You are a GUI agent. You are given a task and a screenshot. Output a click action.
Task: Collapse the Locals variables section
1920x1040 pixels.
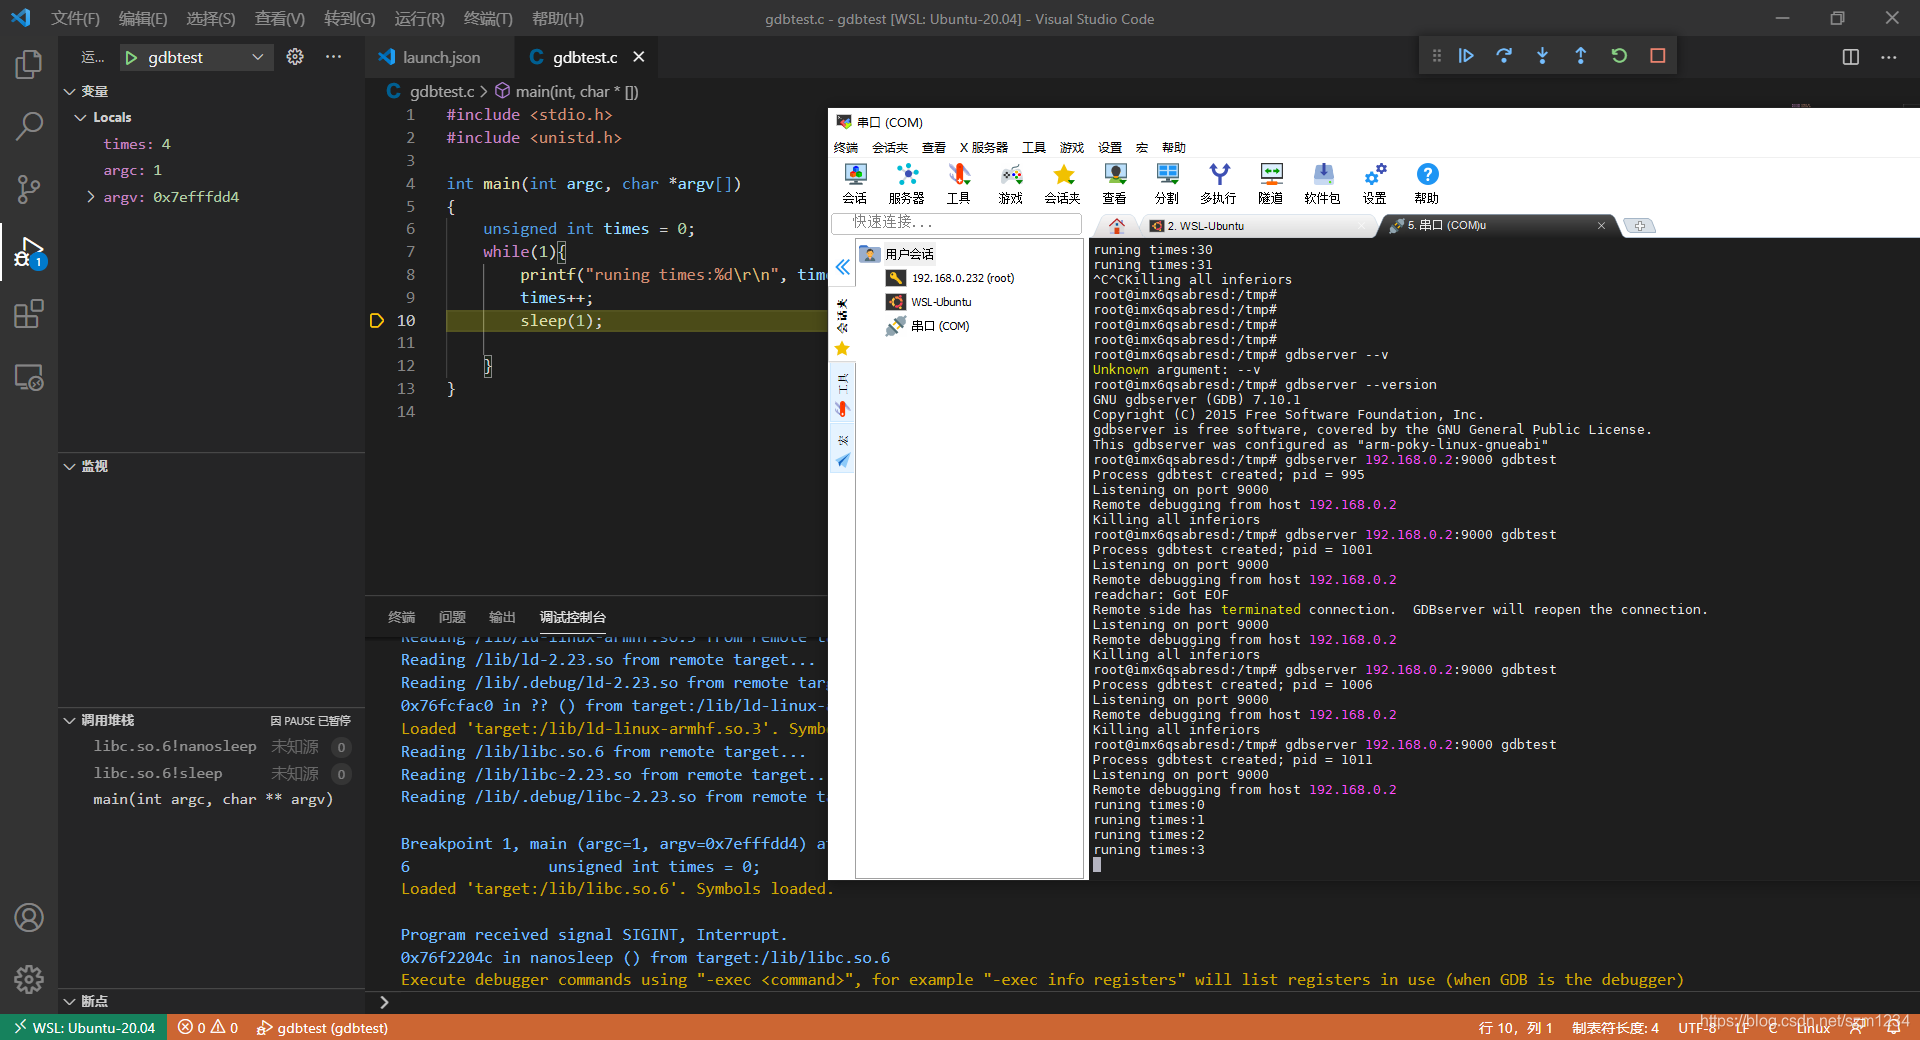pos(80,117)
